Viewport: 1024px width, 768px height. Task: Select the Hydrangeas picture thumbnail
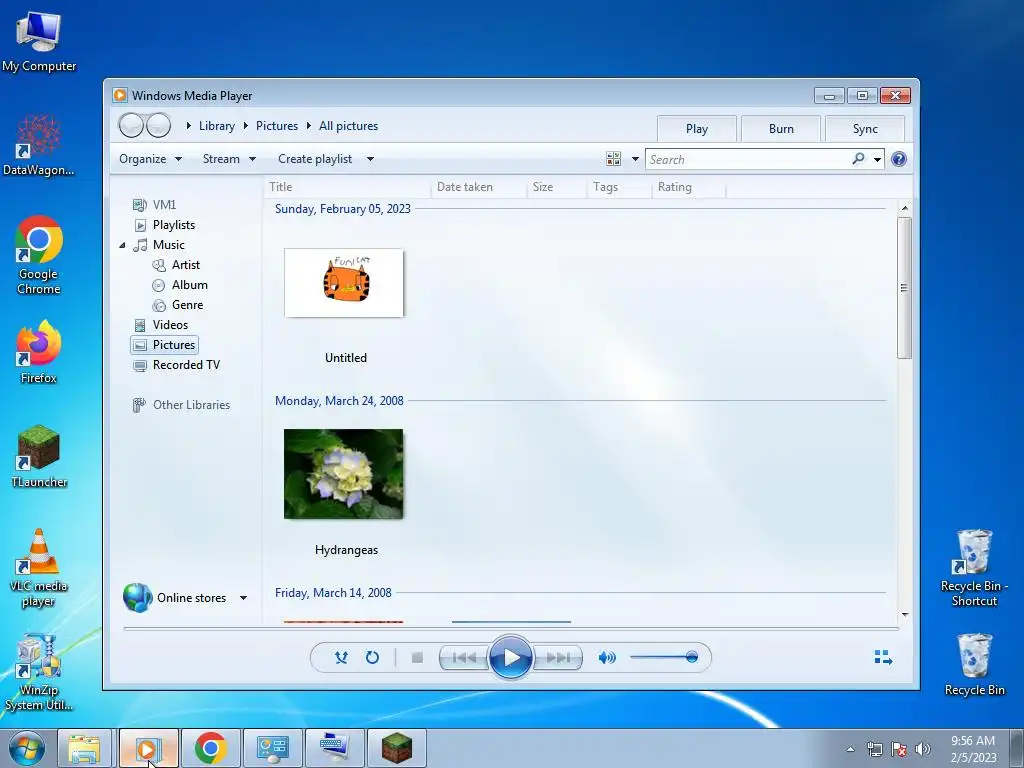[344, 474]
